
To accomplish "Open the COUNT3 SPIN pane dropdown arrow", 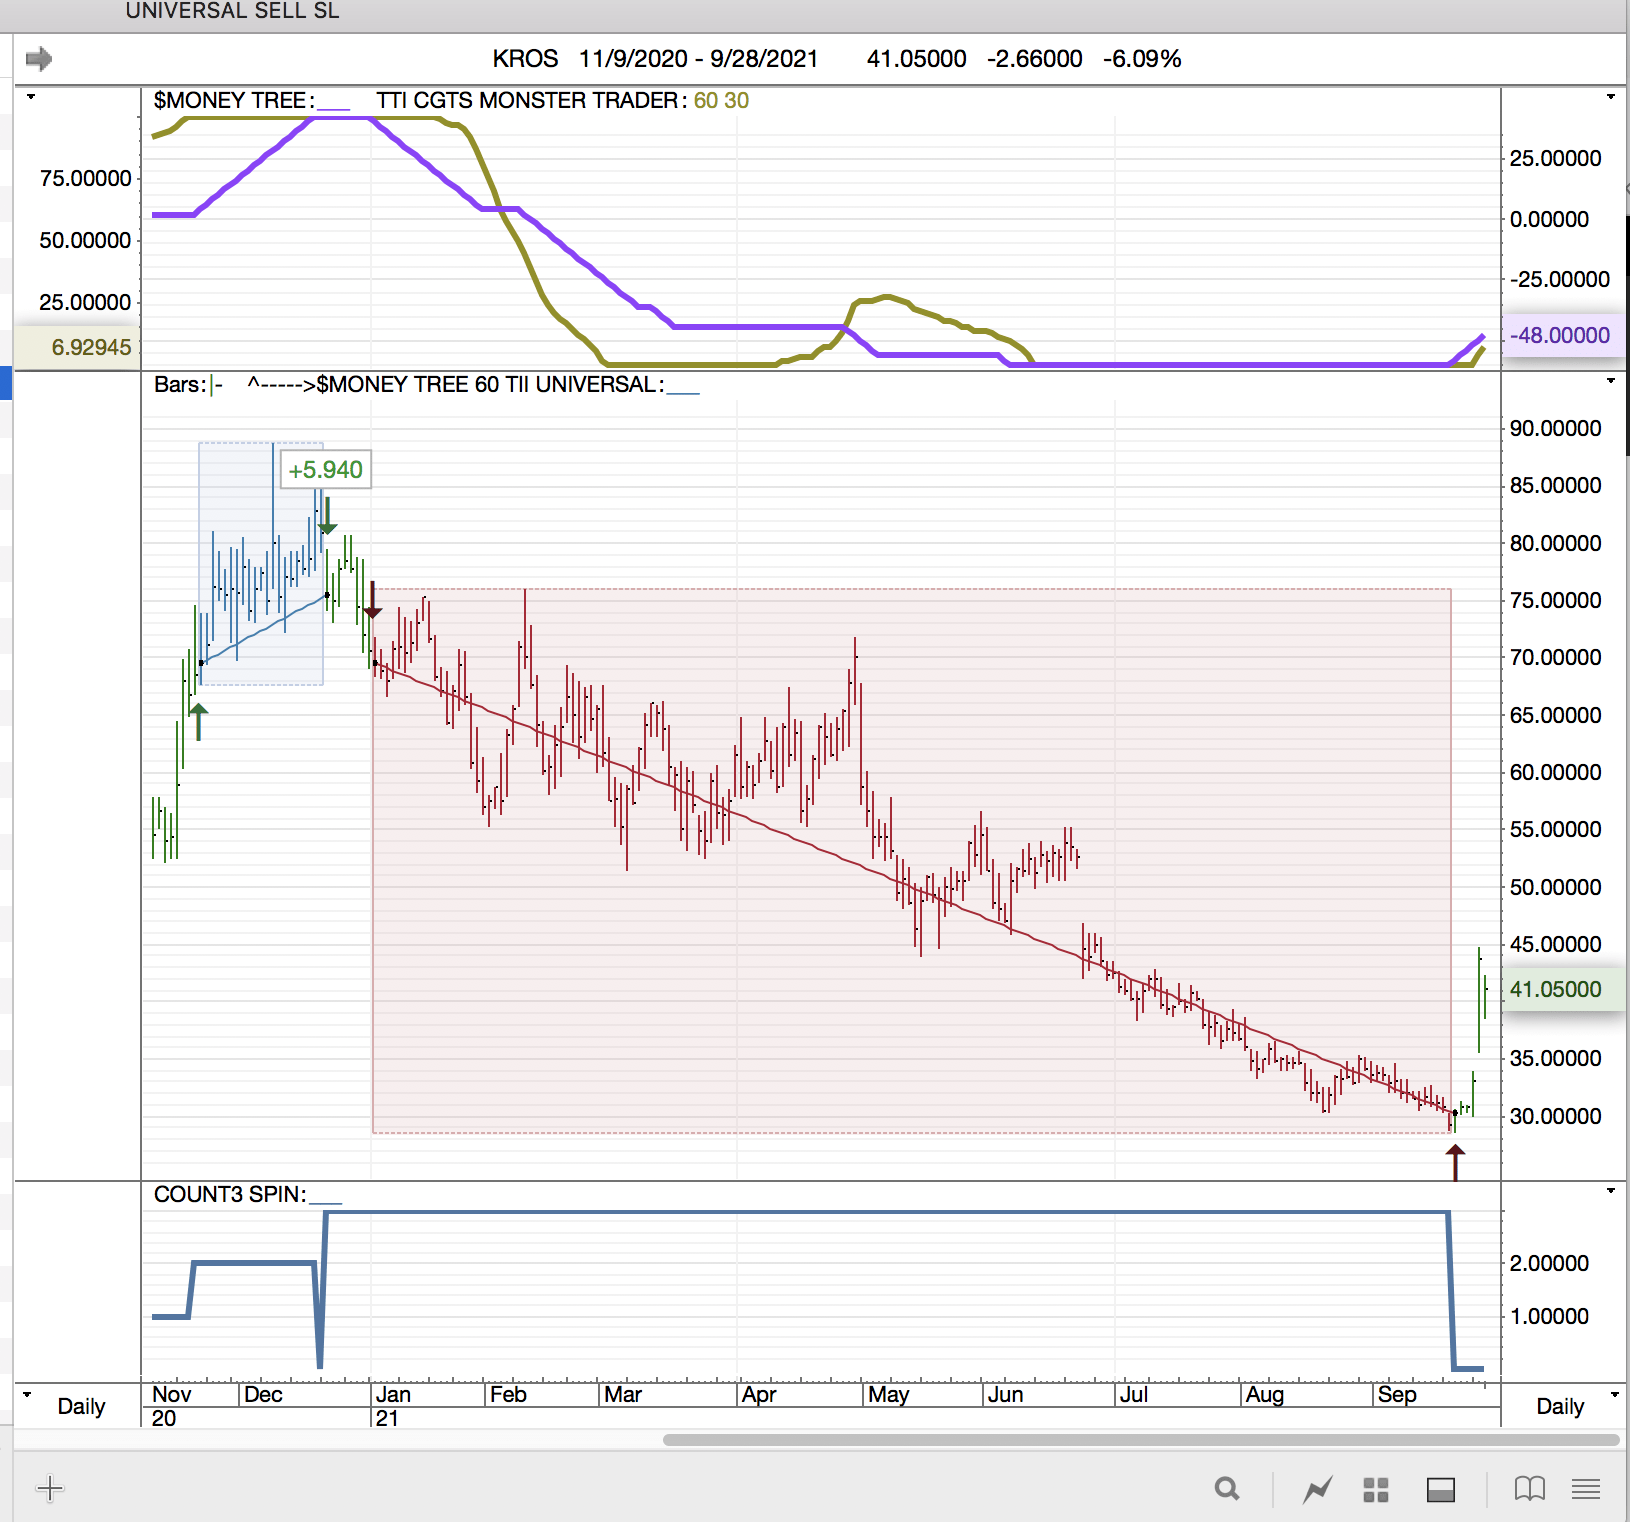I will click(x=1610, y=1191).
